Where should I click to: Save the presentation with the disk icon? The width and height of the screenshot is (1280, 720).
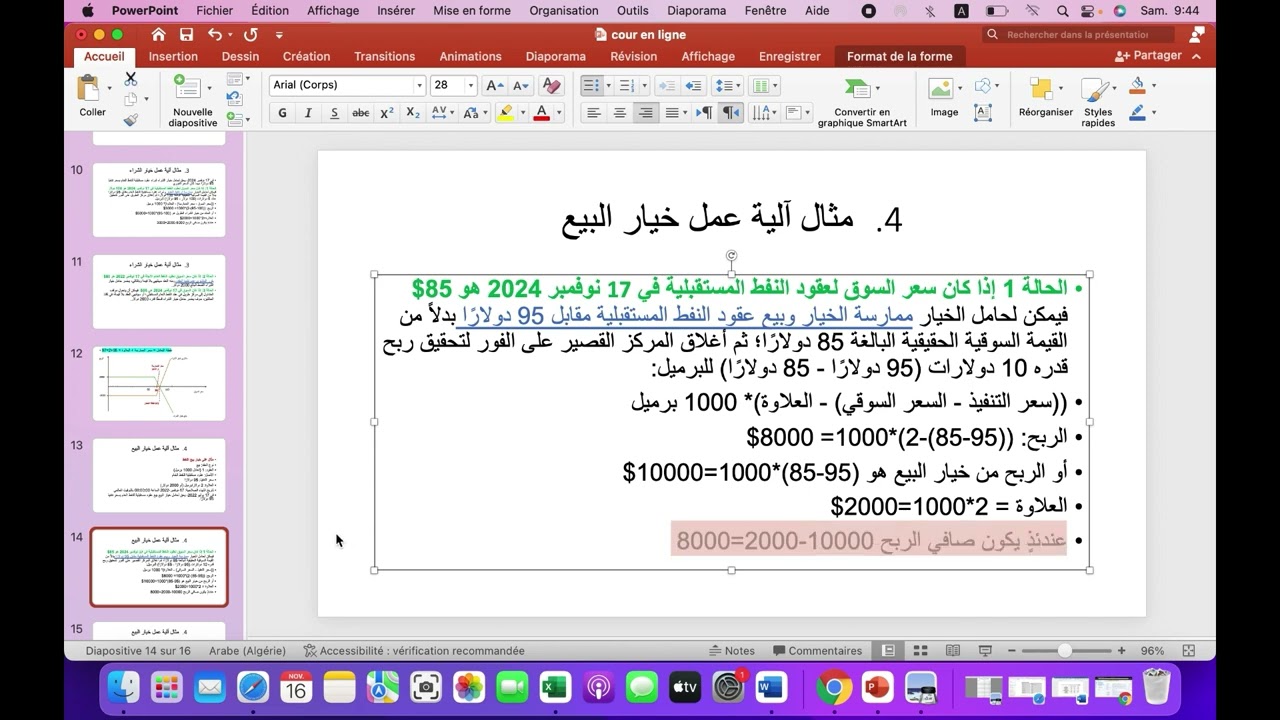186,34
